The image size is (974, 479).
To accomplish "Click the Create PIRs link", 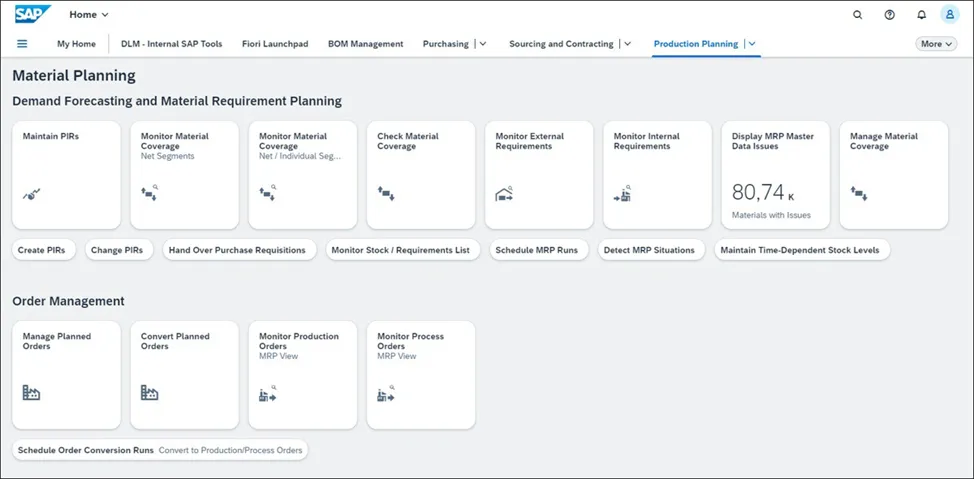I will pyautogui.click(x=45, y=250).
